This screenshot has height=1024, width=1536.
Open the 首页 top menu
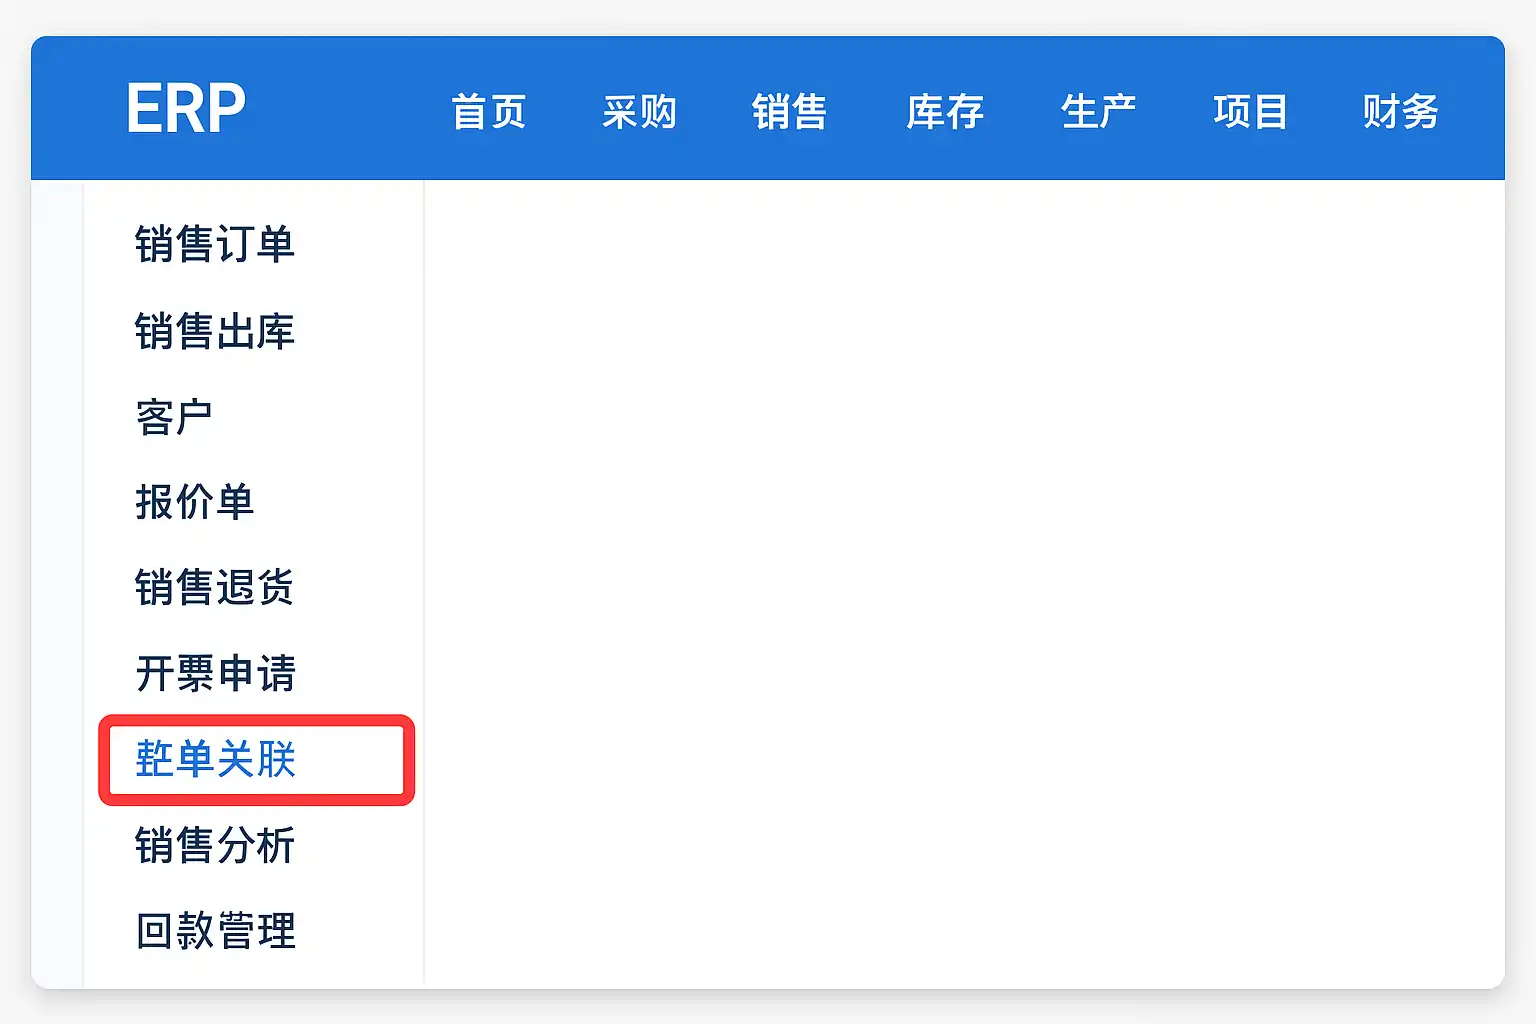488,111
